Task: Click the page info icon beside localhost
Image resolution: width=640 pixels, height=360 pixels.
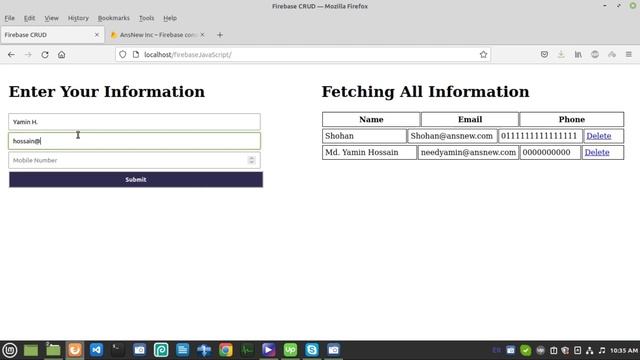Action: (136, 54)
